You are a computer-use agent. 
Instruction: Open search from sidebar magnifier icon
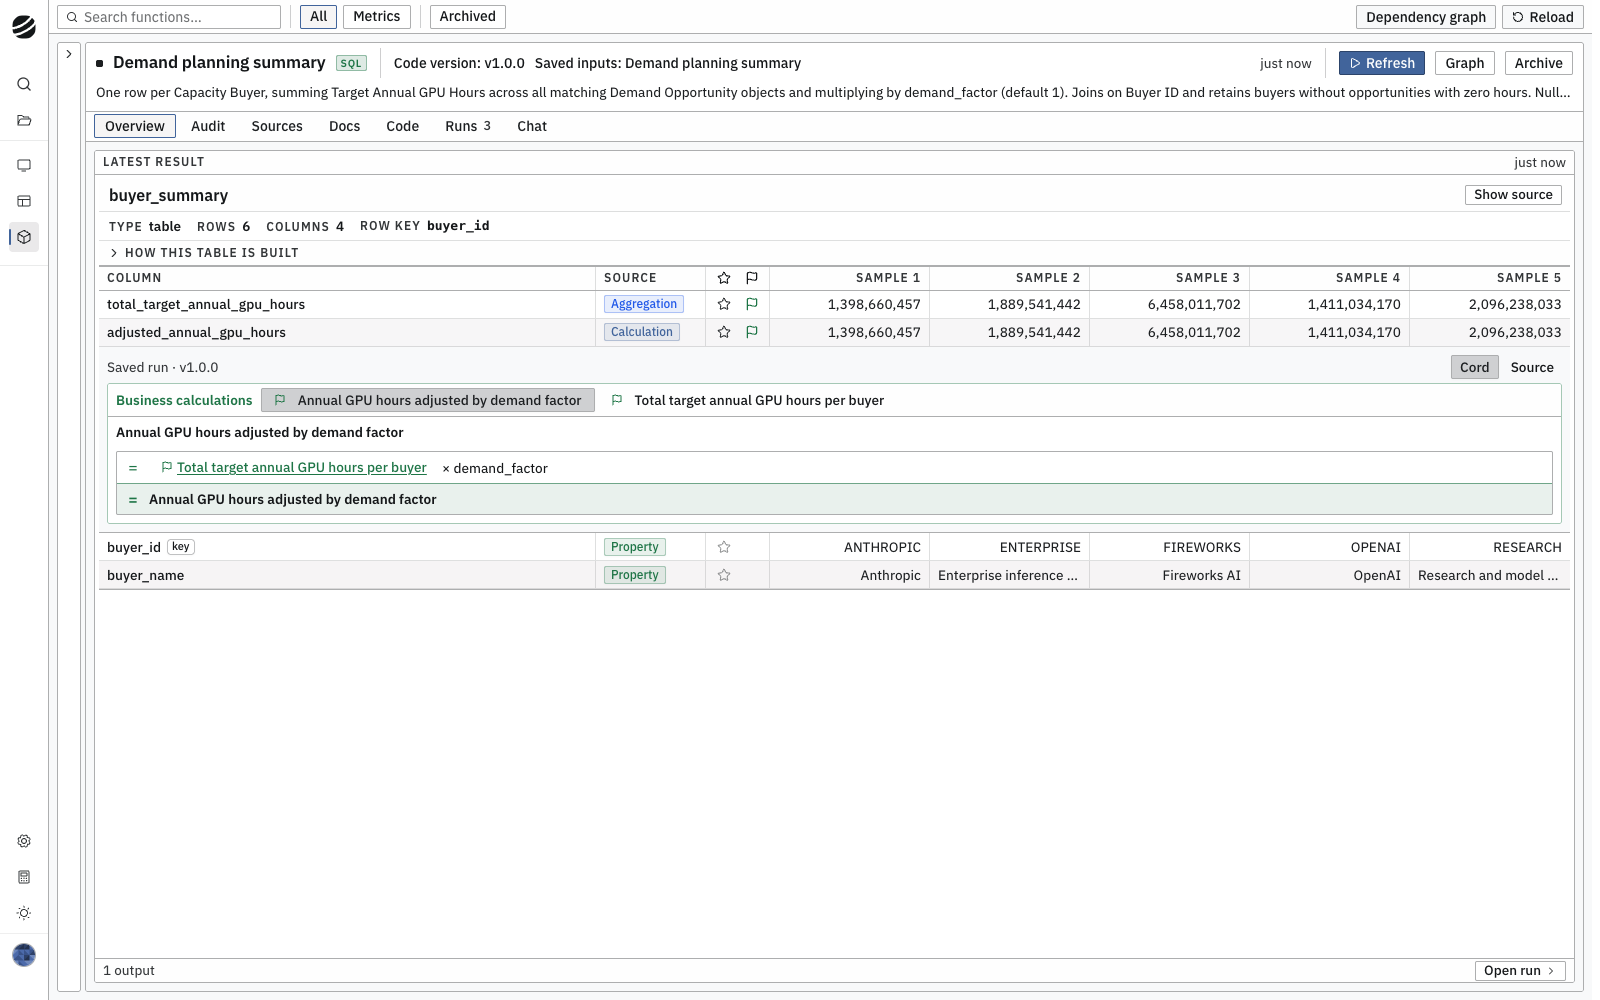(24, 84)
